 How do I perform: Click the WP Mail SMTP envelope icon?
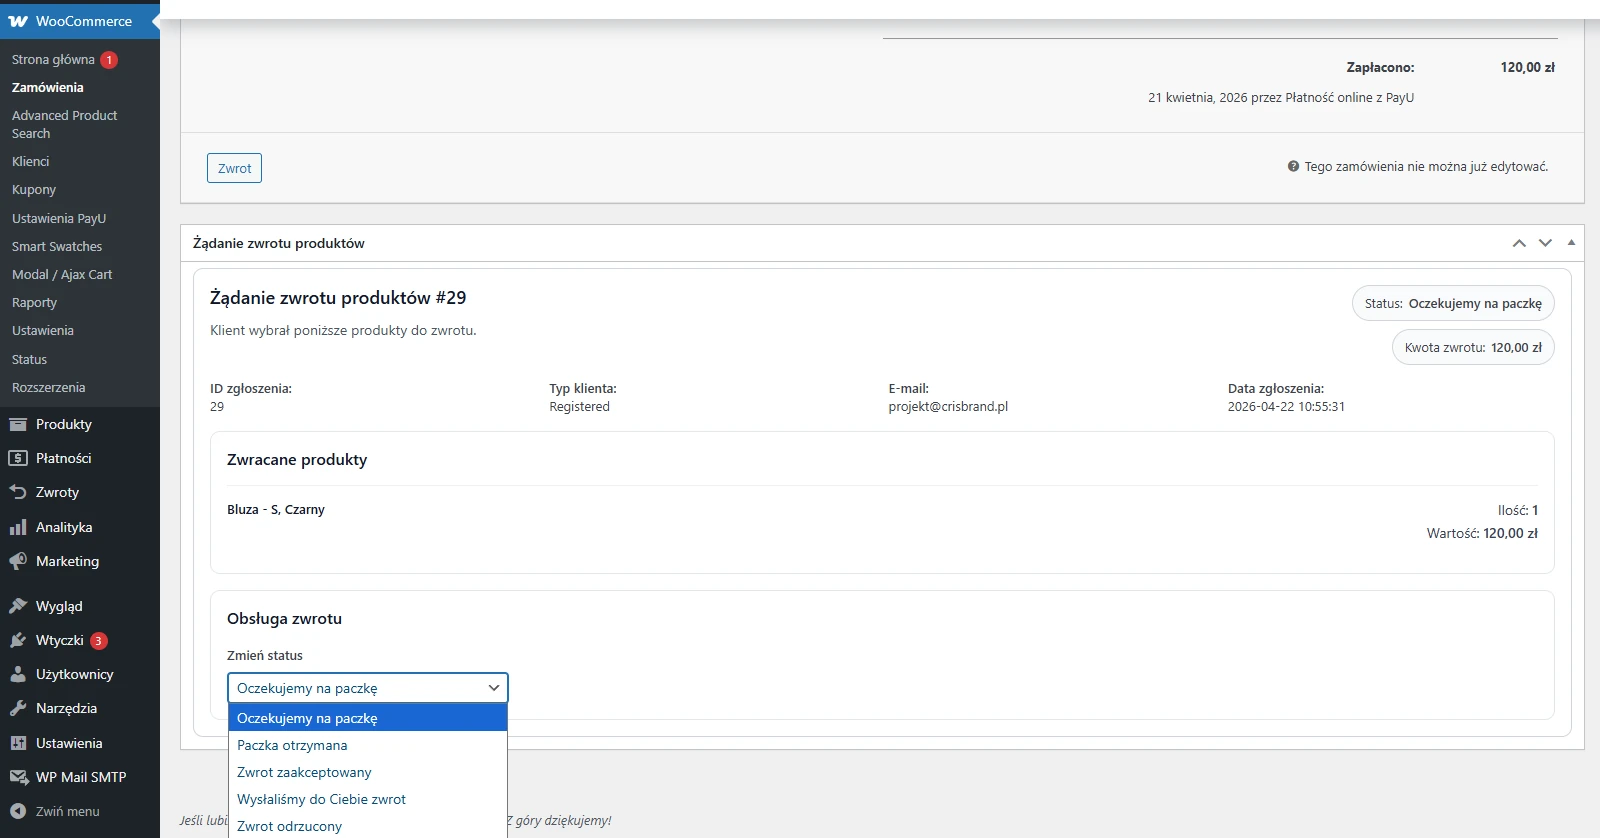18,777
